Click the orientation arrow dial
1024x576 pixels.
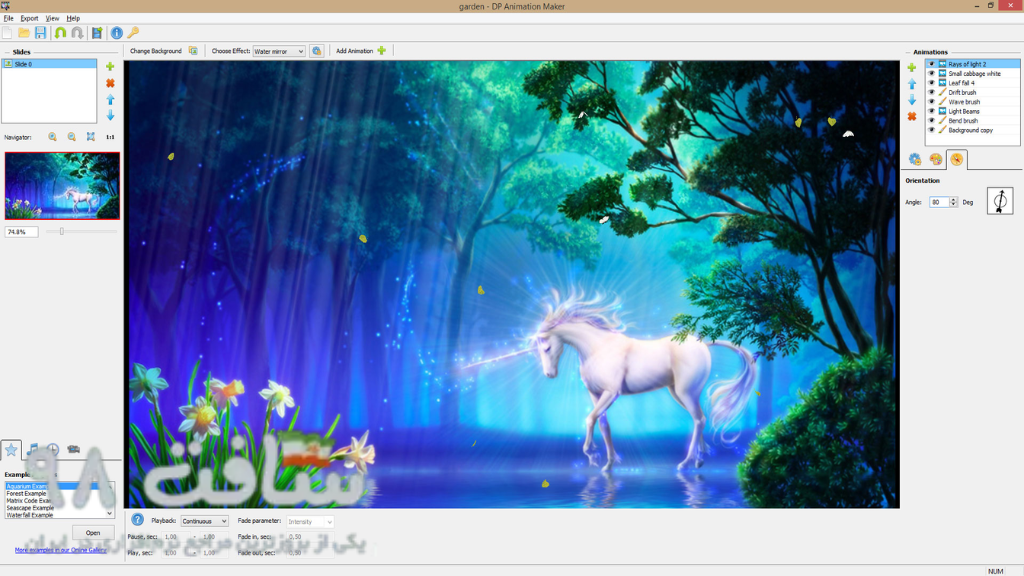pos(1000,201)
